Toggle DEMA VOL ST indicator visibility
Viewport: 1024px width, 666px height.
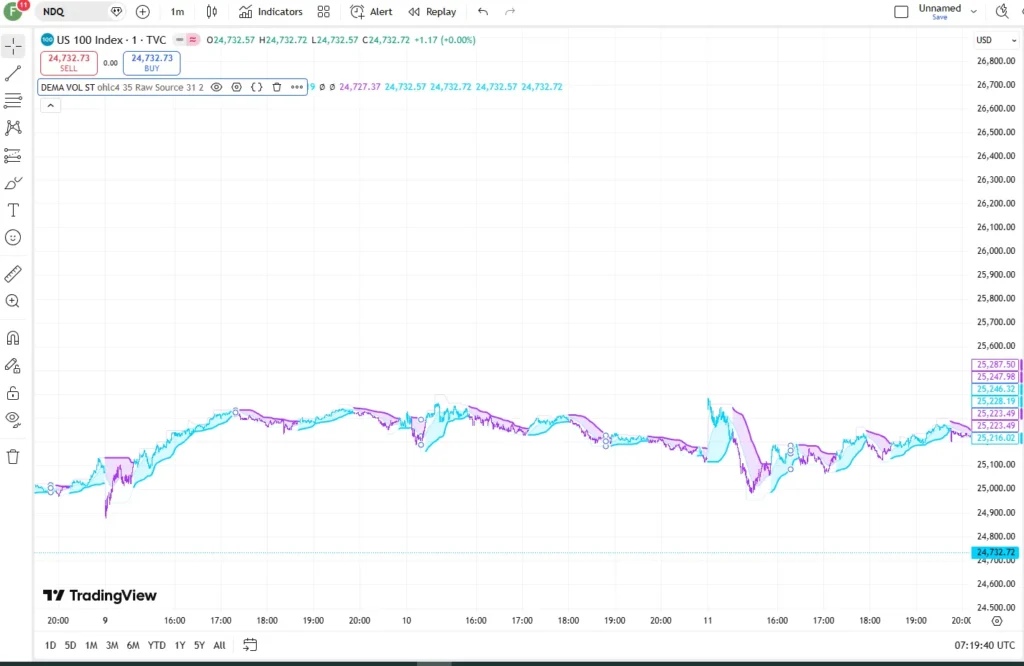[x=216, y=87]
